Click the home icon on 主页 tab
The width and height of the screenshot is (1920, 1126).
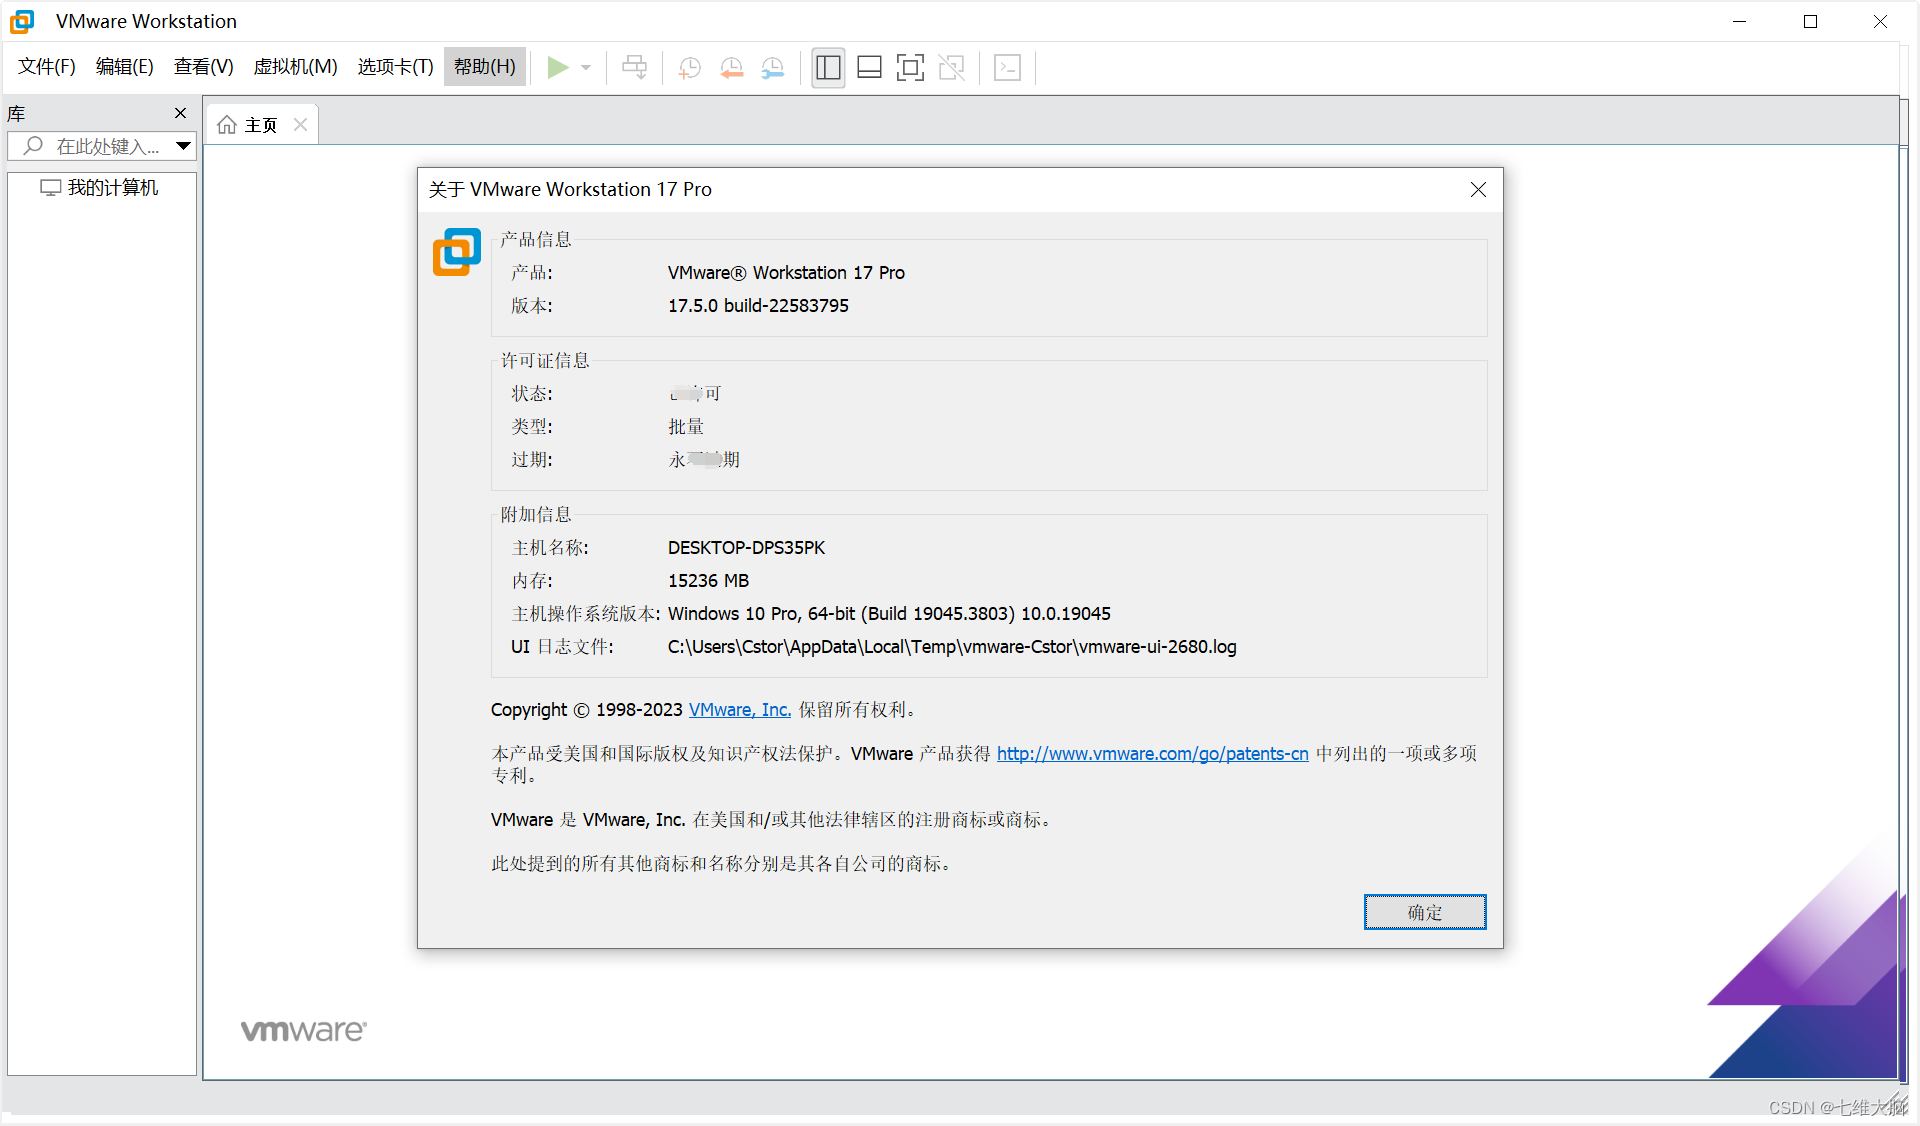pyautogui.click(x=228, y=125)
